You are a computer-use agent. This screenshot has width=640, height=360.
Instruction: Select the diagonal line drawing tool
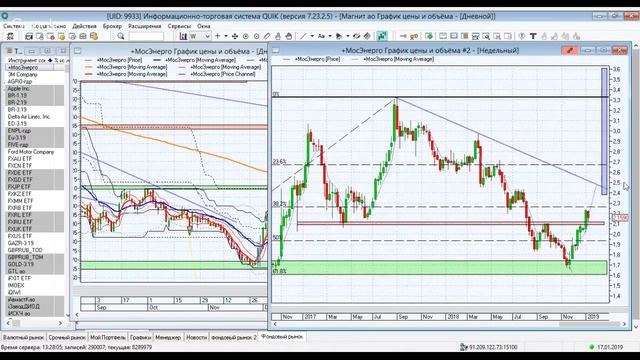point(303,36)
